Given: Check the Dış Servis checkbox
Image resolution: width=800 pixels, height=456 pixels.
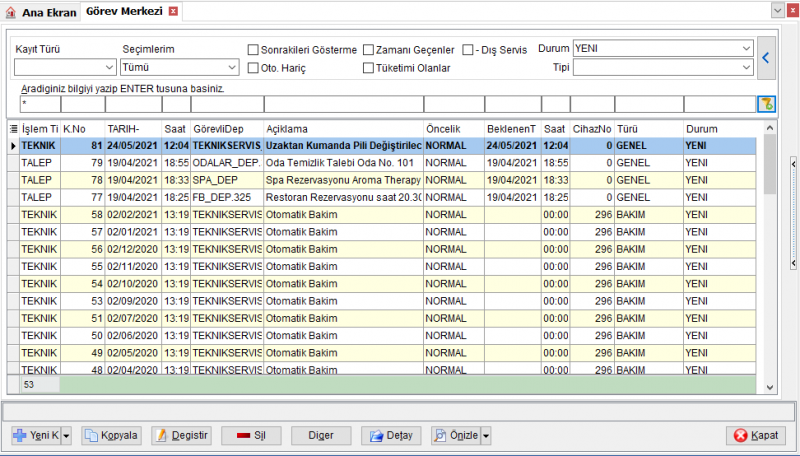Looking at the screenshot, I should pyautogui.click(x=468, y=50).
